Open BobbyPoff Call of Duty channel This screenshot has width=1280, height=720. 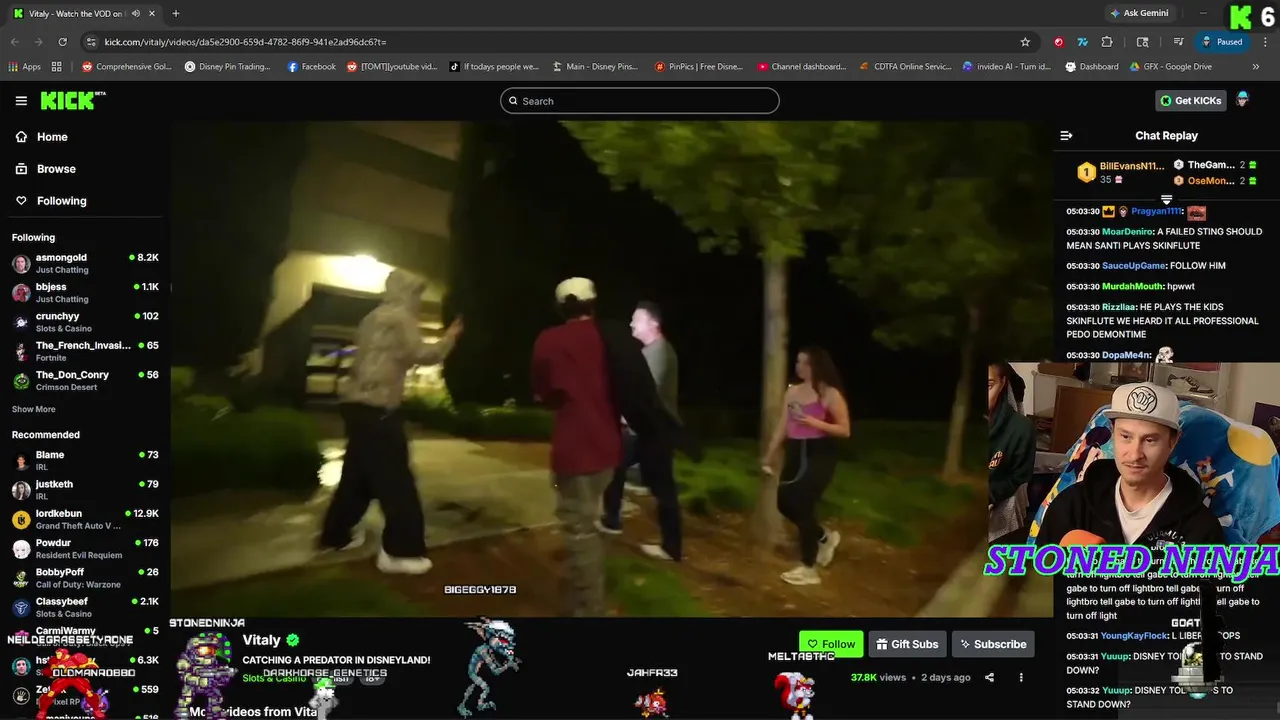(85, 578)
